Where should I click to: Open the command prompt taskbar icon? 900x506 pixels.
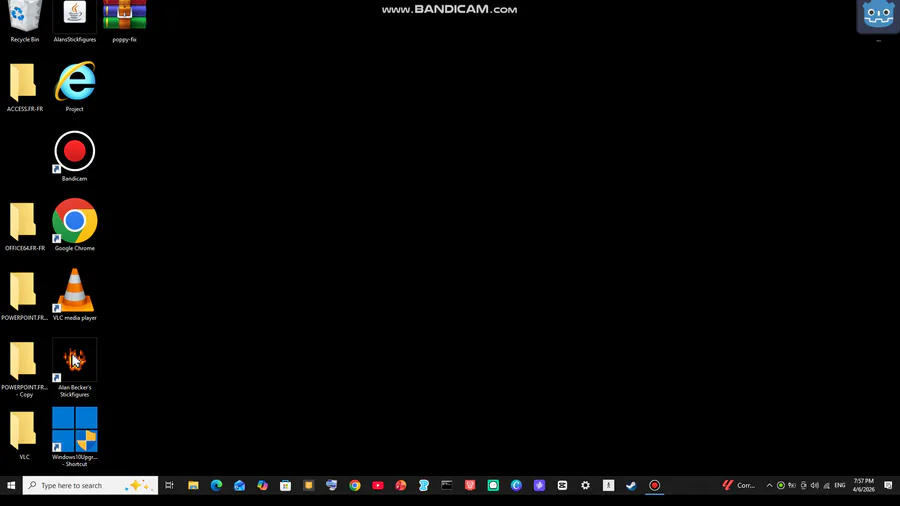[x=447, y=485]
